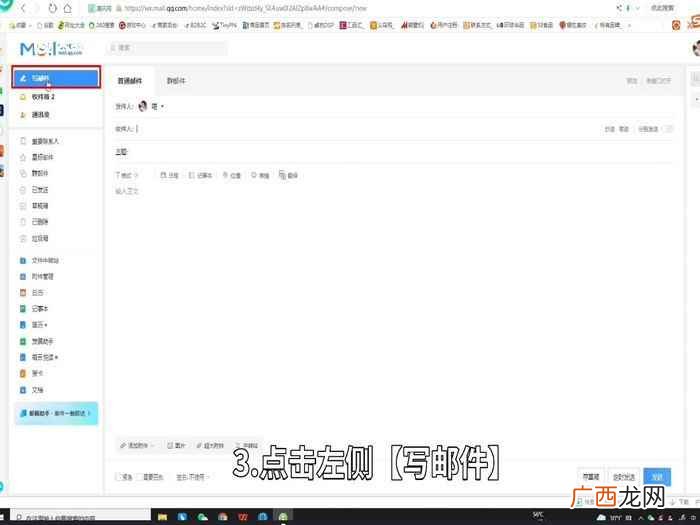
Task: Click the mail search box
Action: click(167, 48)
